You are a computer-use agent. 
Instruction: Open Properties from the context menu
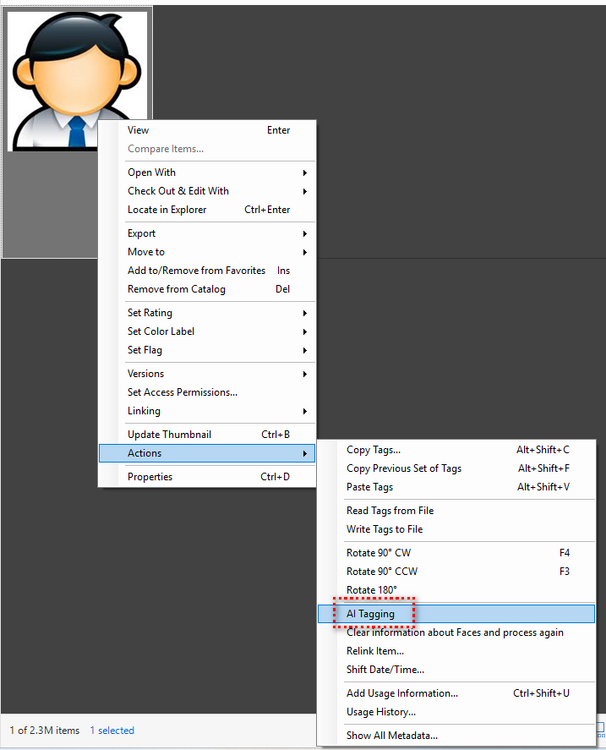click(150, 477)
